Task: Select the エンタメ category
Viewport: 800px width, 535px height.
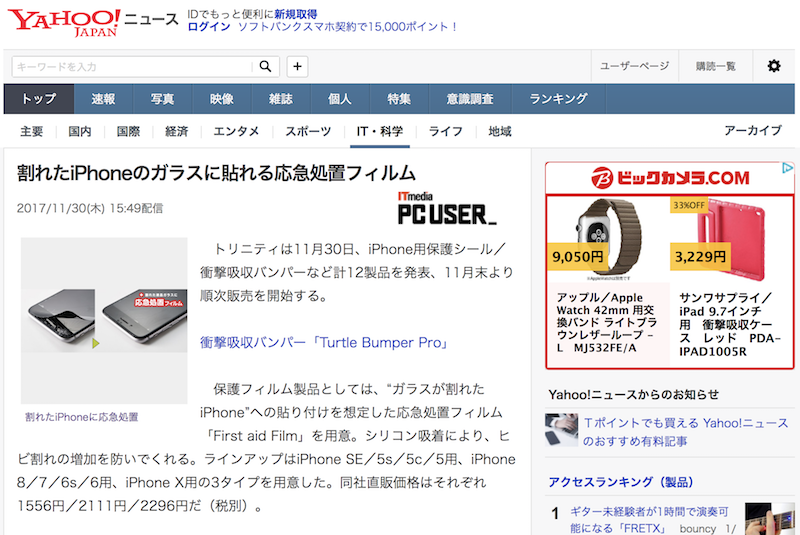Action: coord(236,132)
